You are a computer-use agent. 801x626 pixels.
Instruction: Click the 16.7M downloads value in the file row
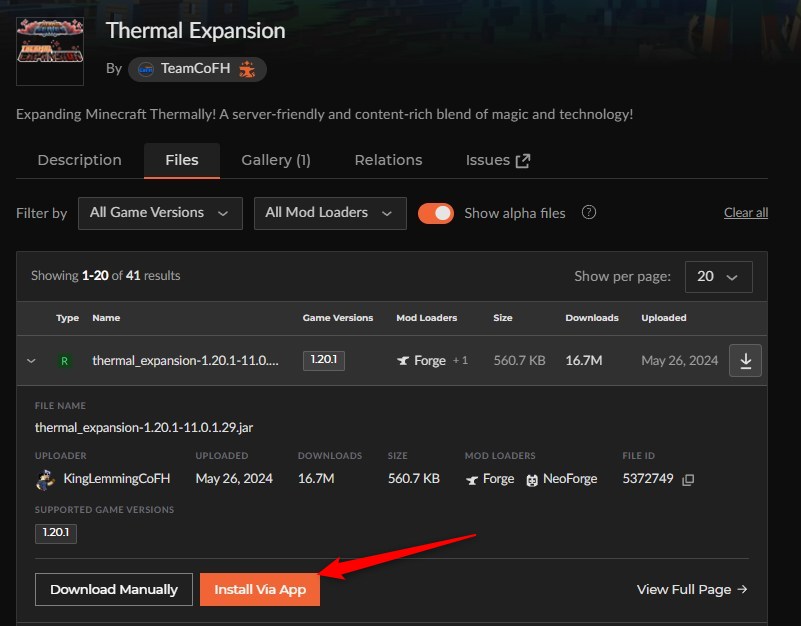(x=584, y=361)
